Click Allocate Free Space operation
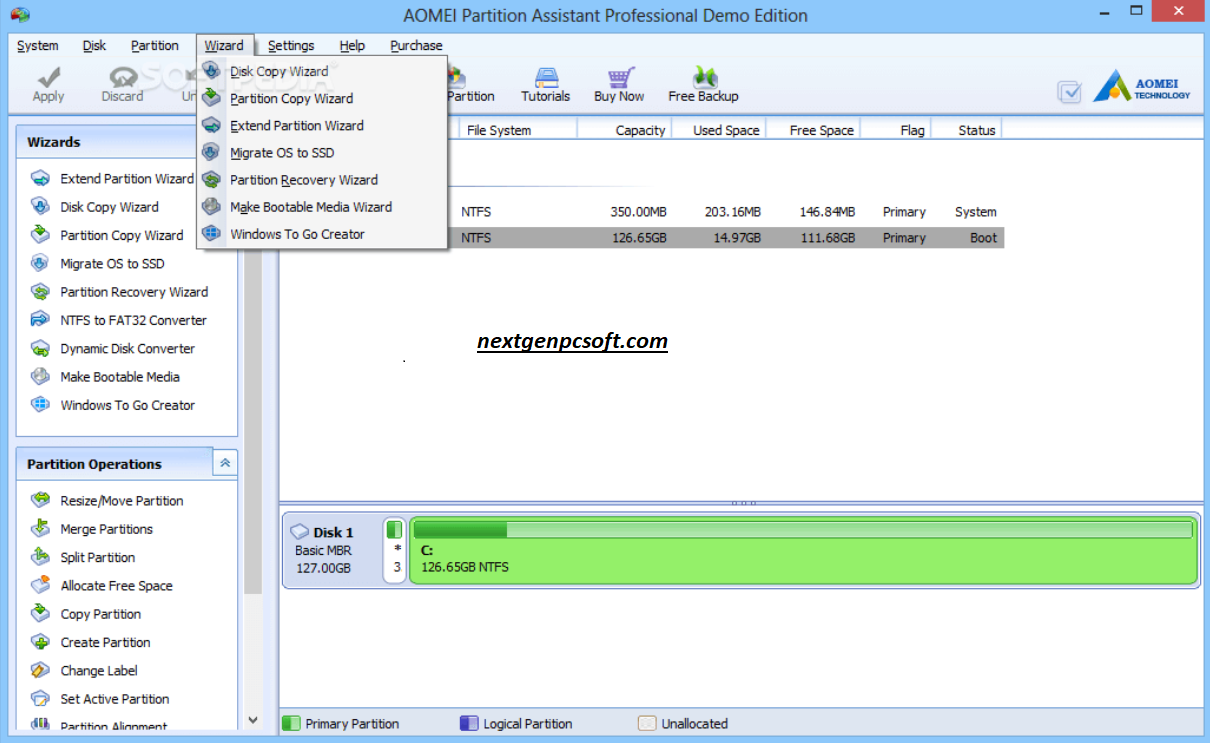 (116, 586)
